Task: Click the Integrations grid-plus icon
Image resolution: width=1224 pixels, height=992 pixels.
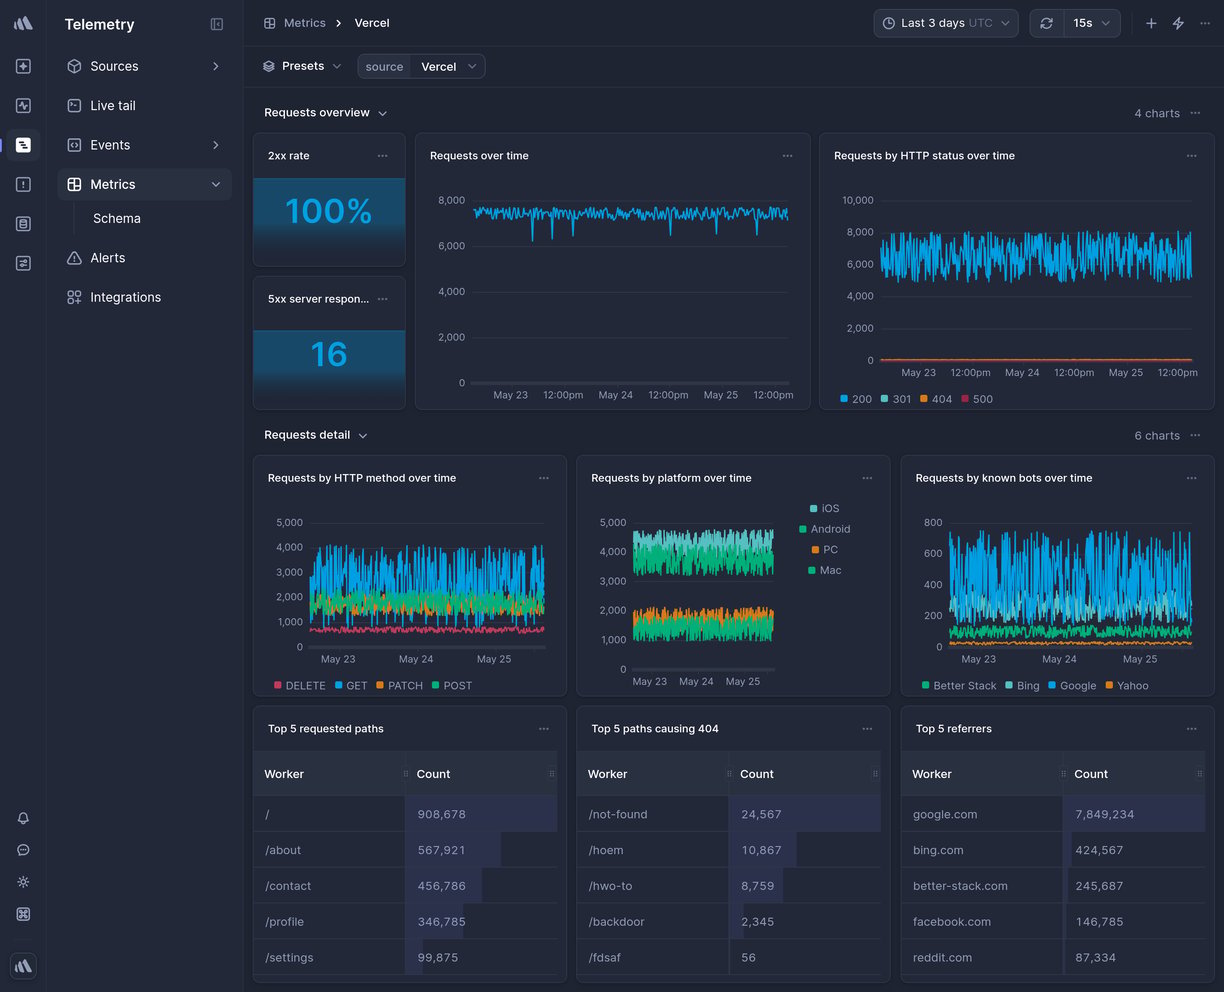Action: 74,297
